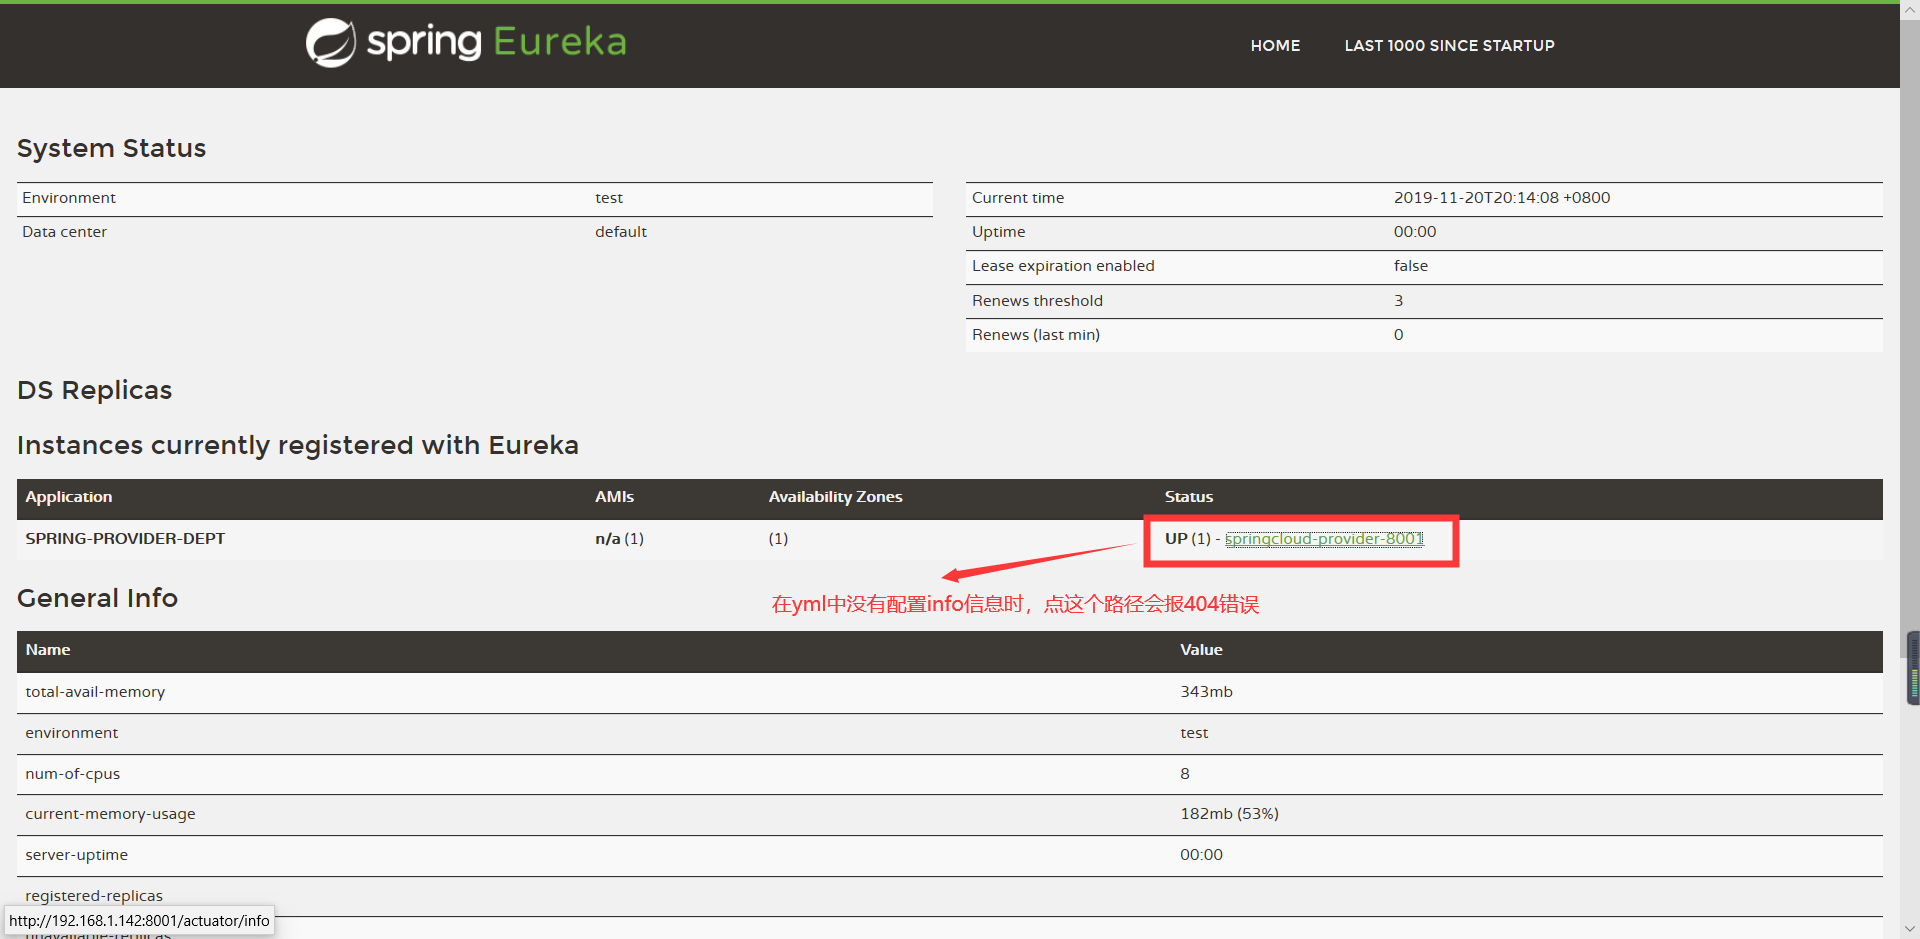Select 'Instances currently registered with Eureka' heading

point(297,445)
